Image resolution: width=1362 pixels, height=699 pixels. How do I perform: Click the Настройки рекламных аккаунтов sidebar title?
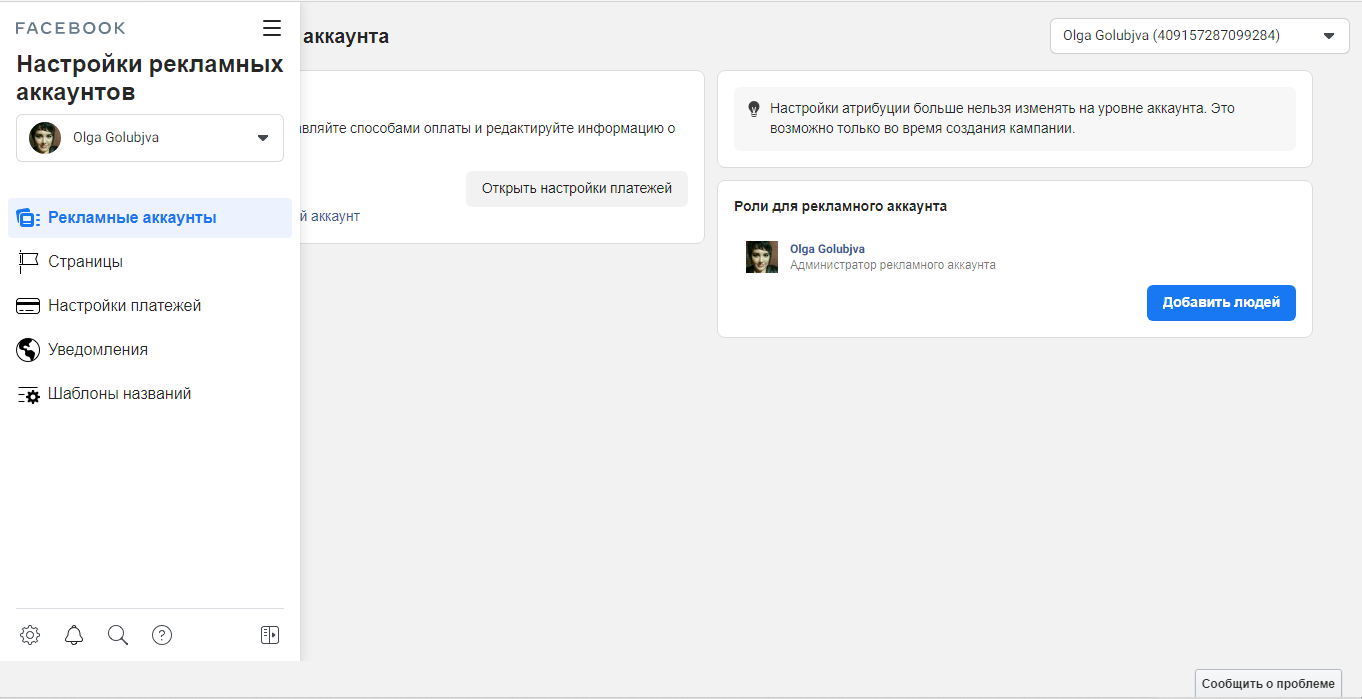point(150,79)
